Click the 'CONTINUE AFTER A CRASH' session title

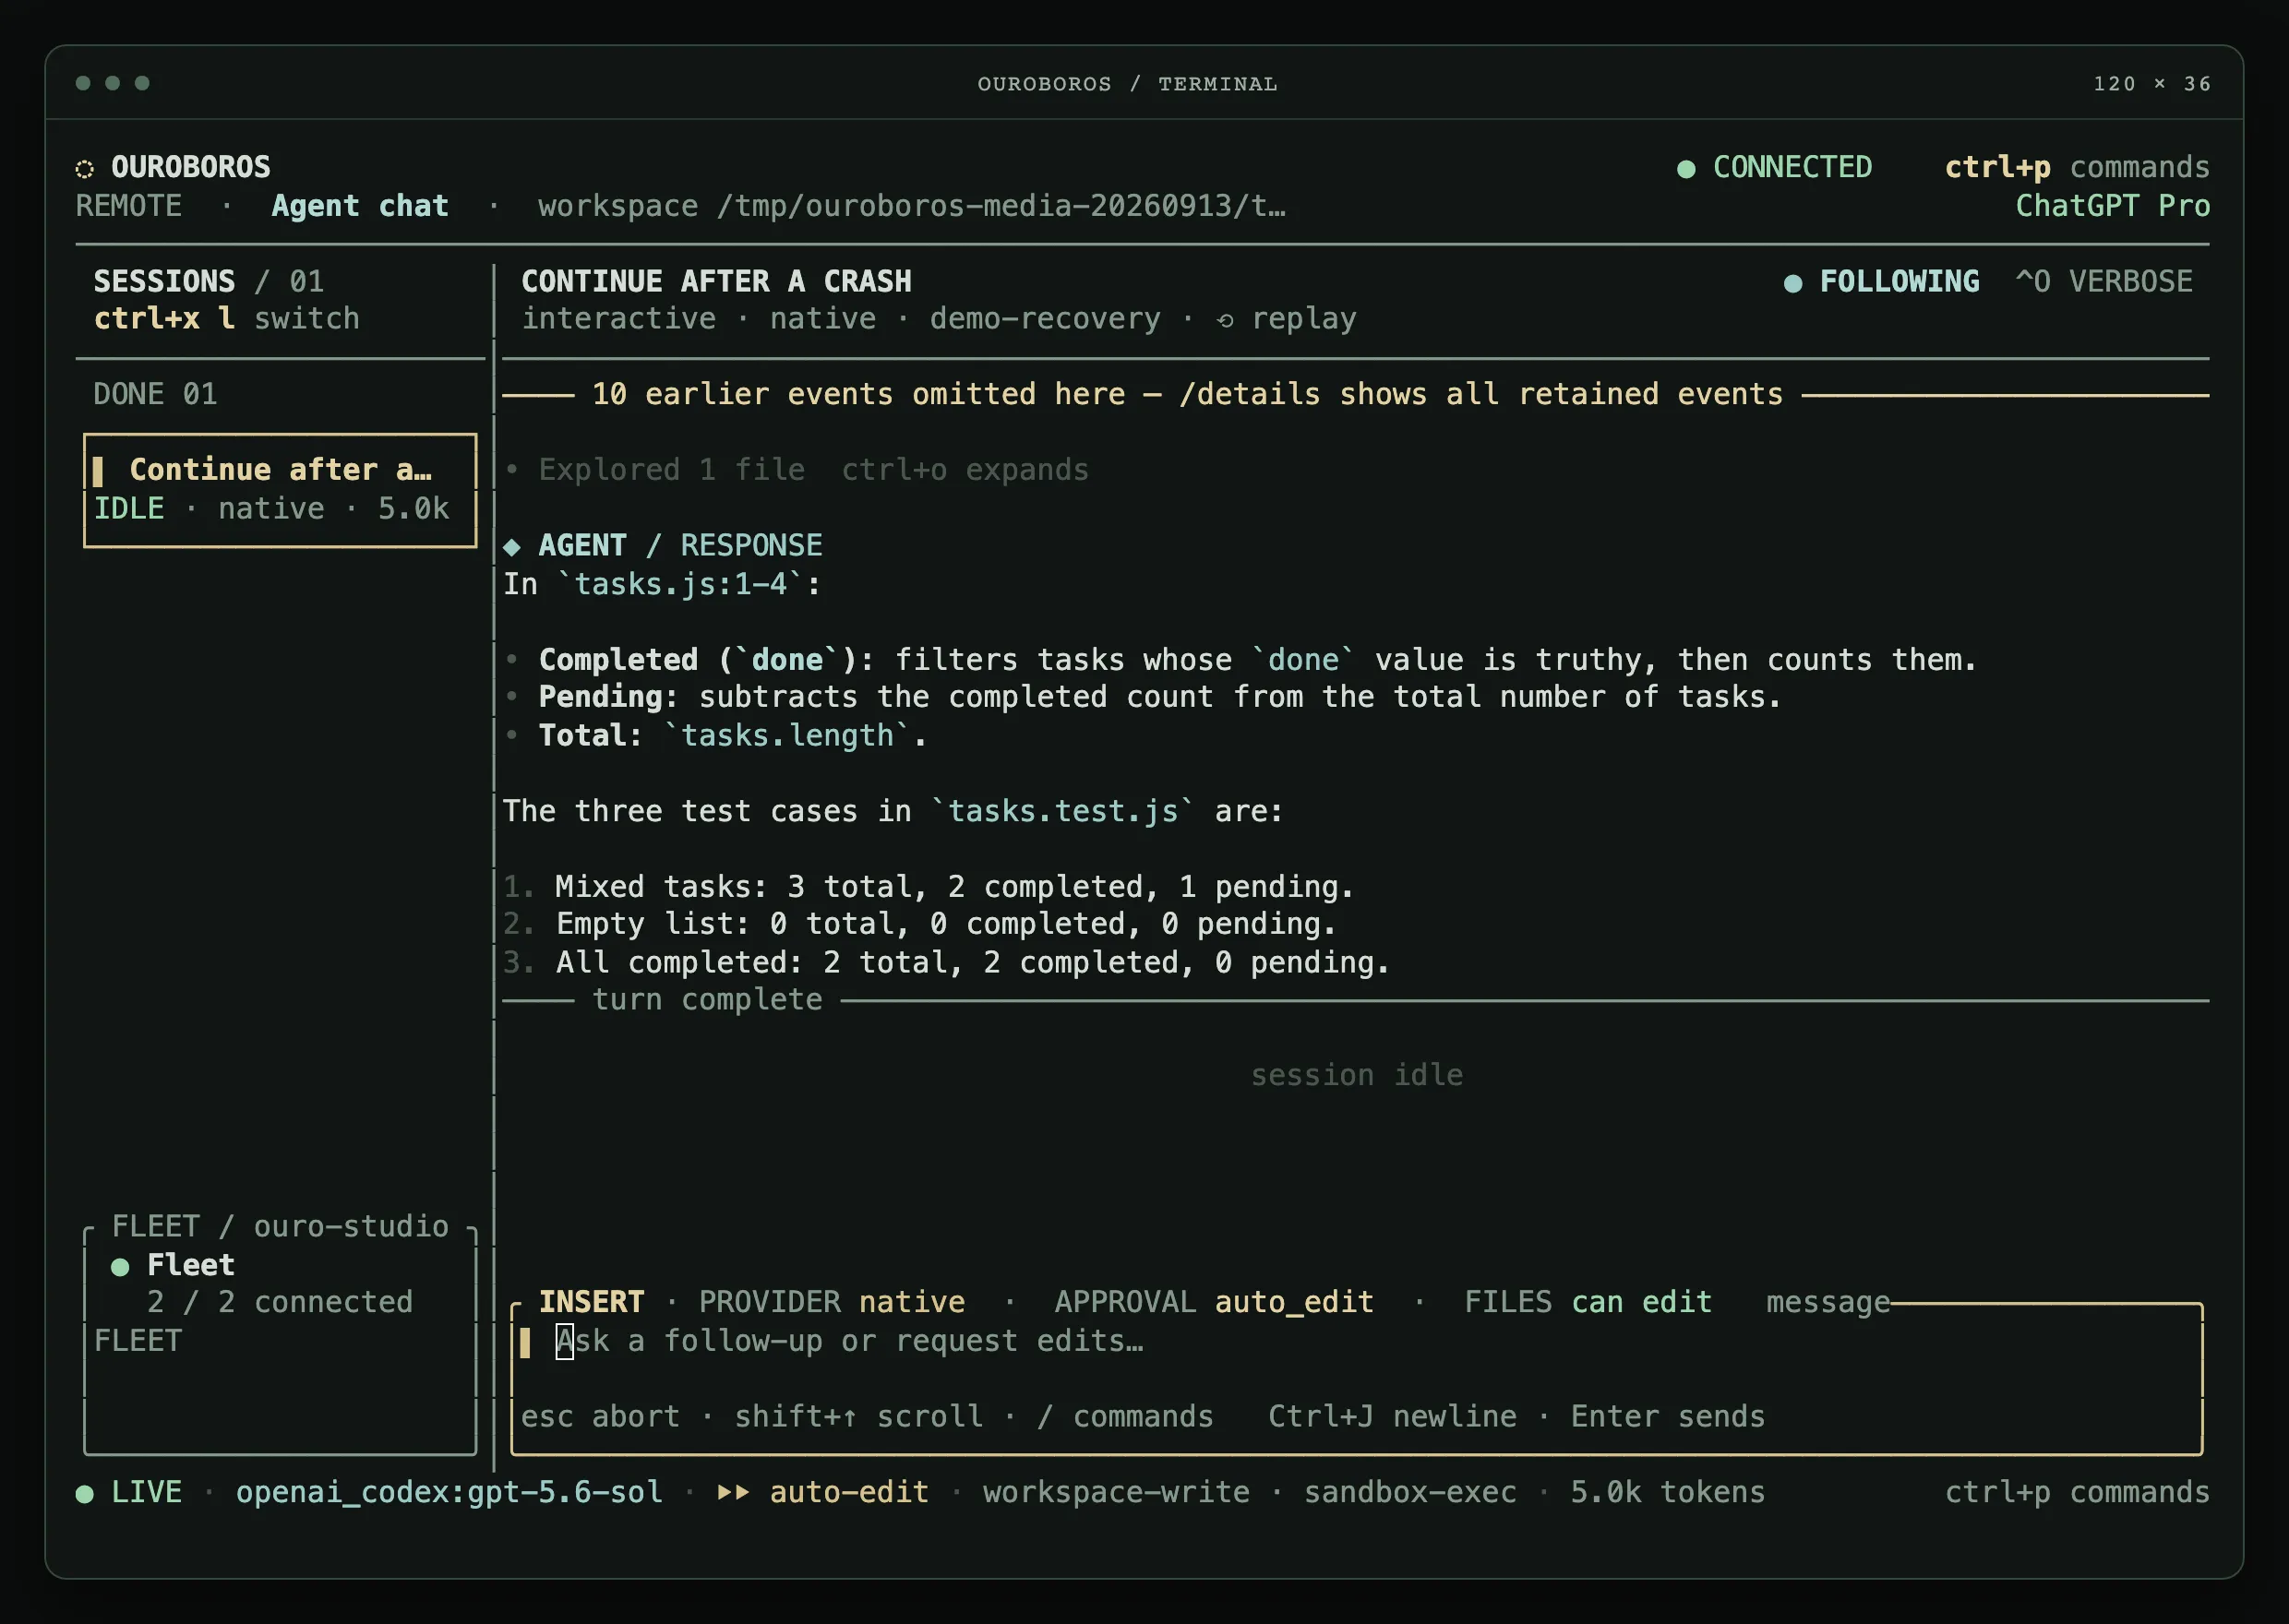716,282
